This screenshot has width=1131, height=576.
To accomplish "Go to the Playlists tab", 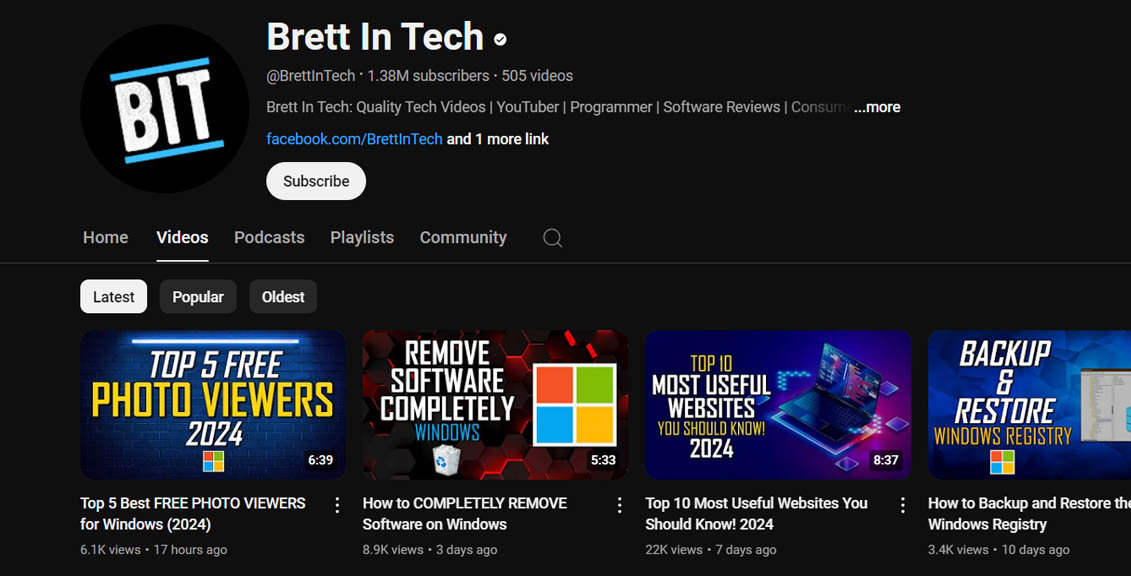I will (362, 238).
